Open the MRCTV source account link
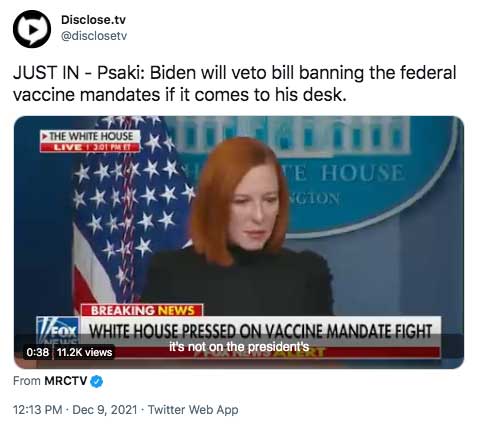This screenshot has width=480, height=424. click(x=66, y=381)
